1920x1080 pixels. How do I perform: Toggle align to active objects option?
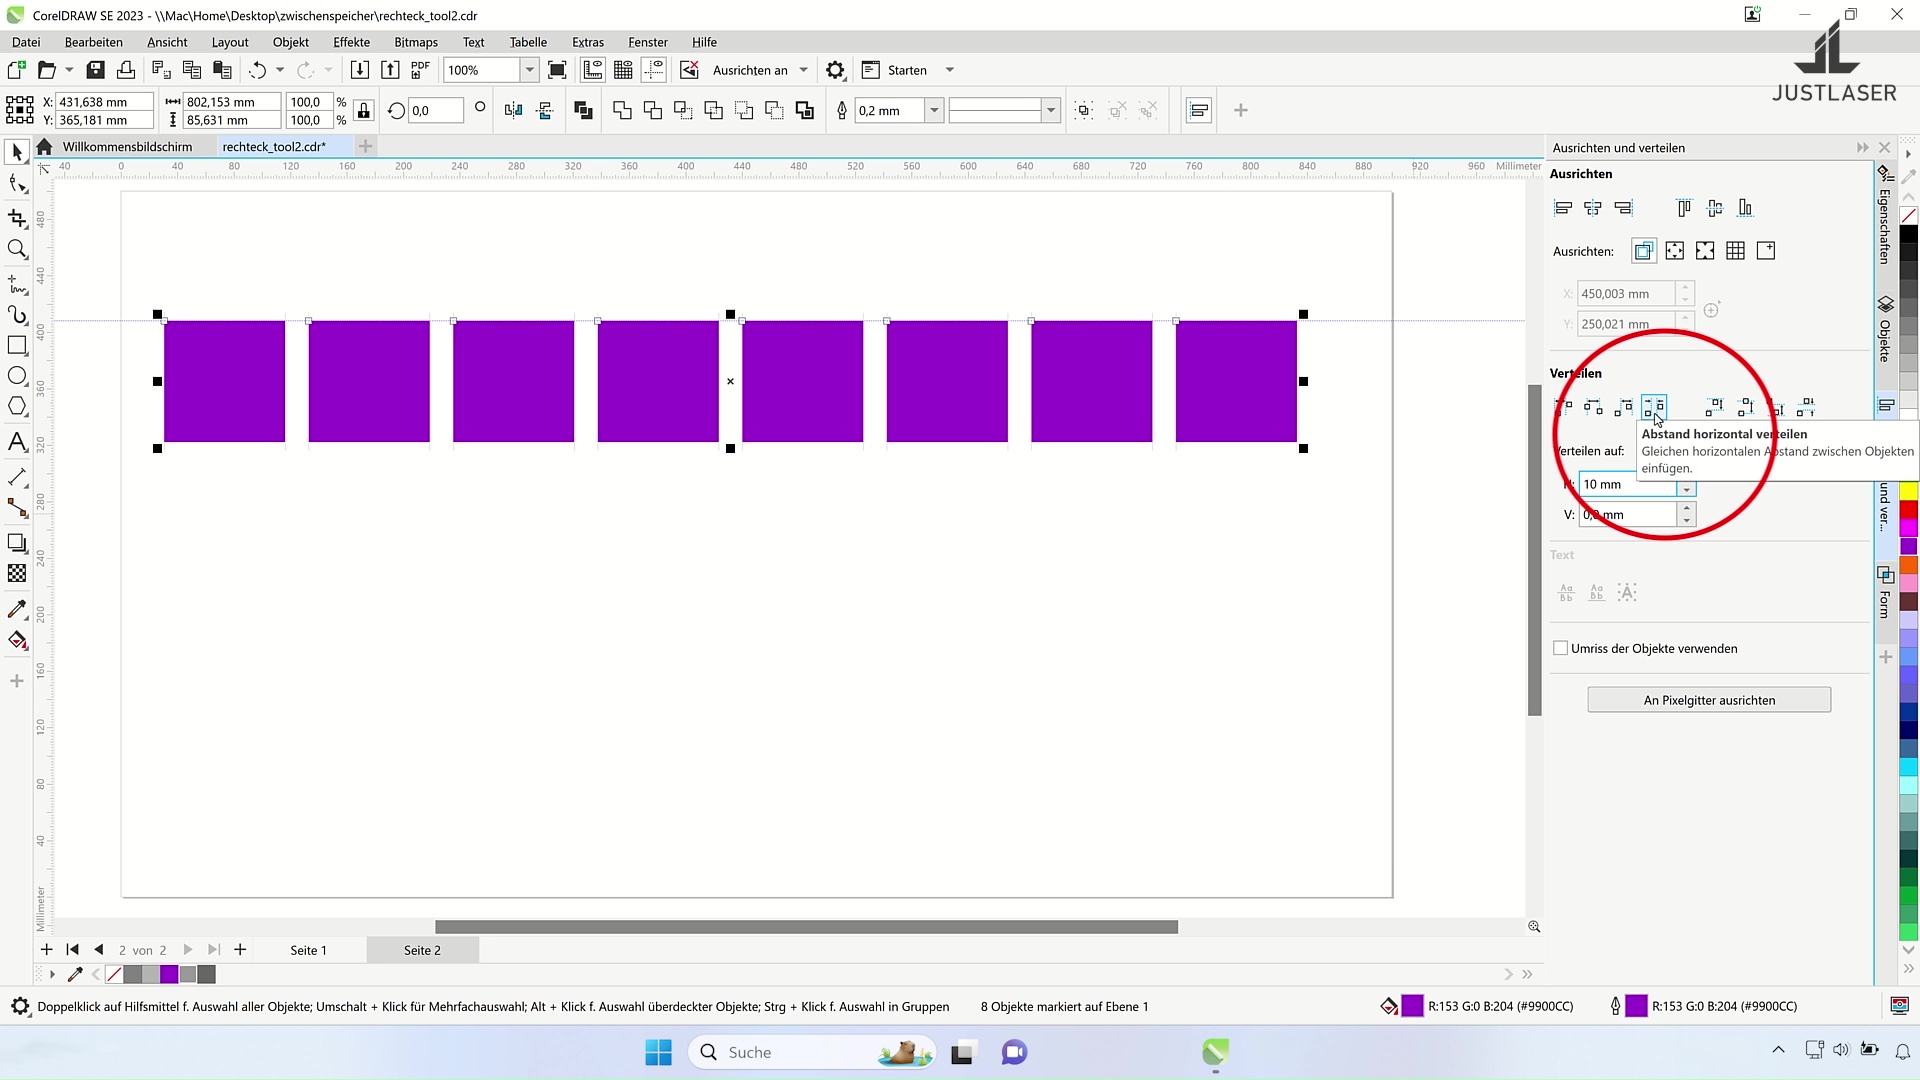(1644, 251)
